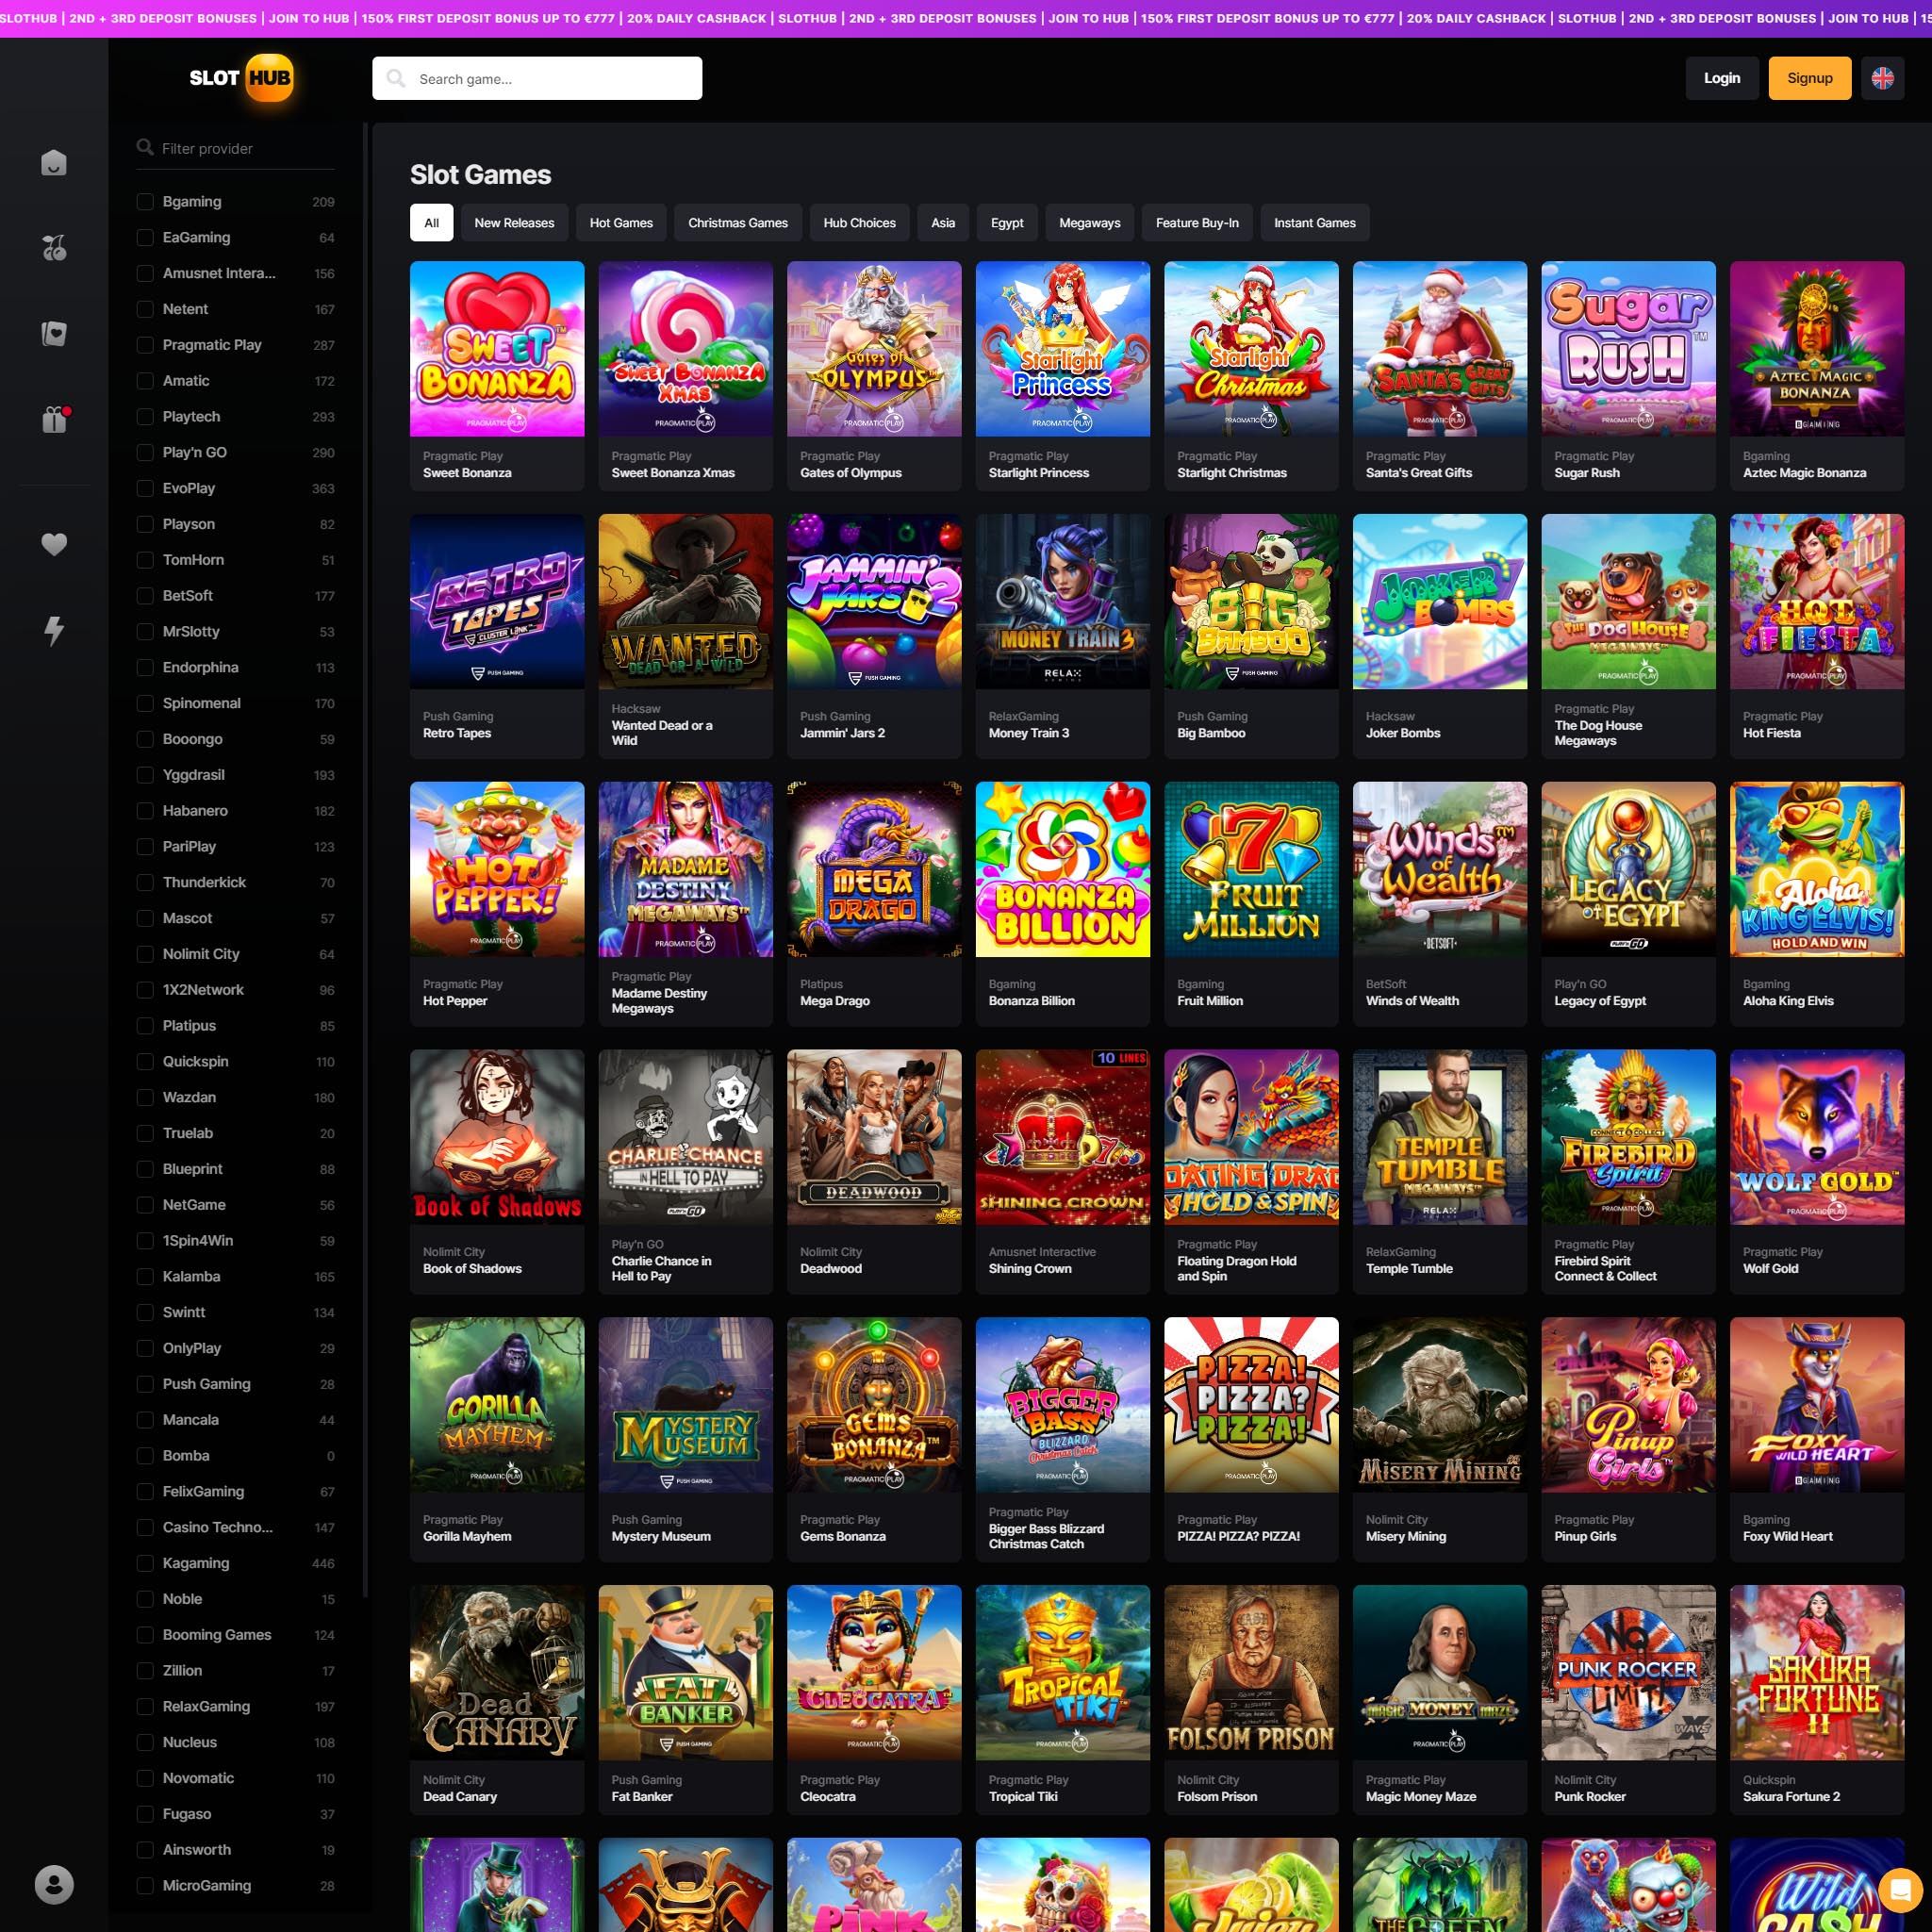Check the Pragmatic Play provider checkbox

tap(145, 345)
